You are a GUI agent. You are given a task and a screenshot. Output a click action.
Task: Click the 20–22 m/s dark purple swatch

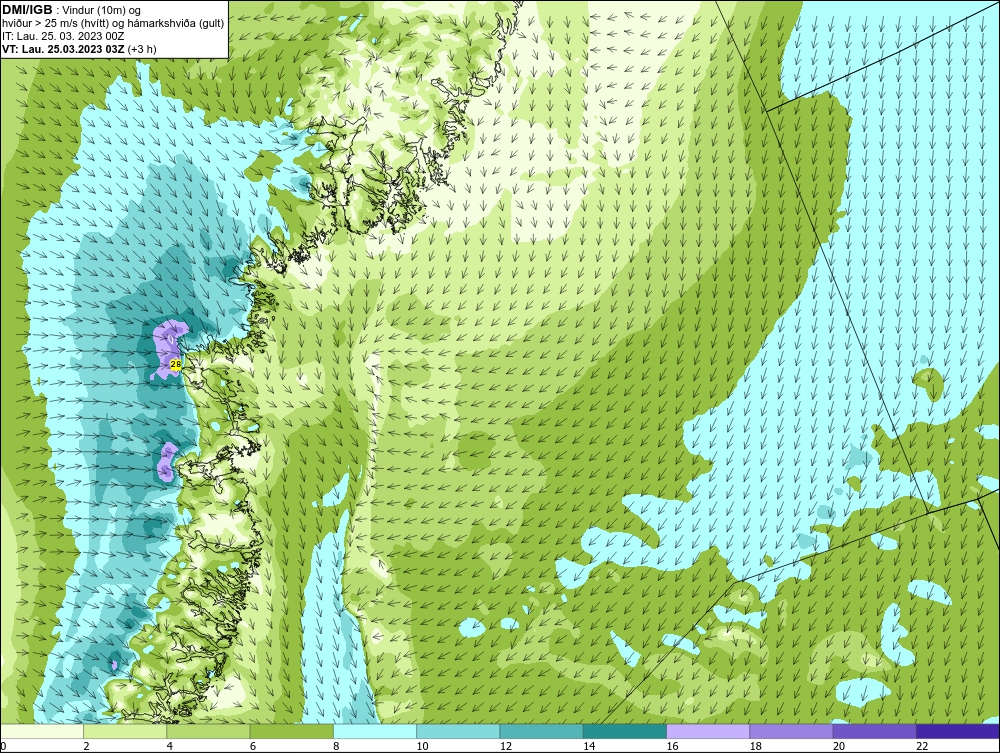(x=875, y=731)
